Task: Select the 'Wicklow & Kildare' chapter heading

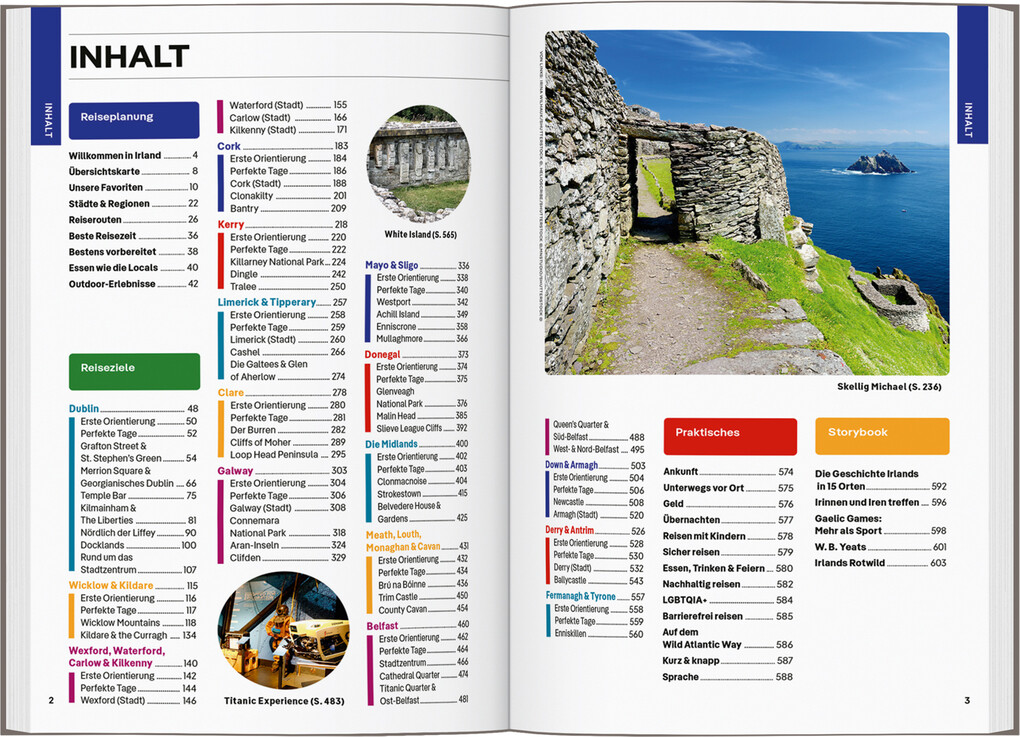Action: click(x=133, y=585)
